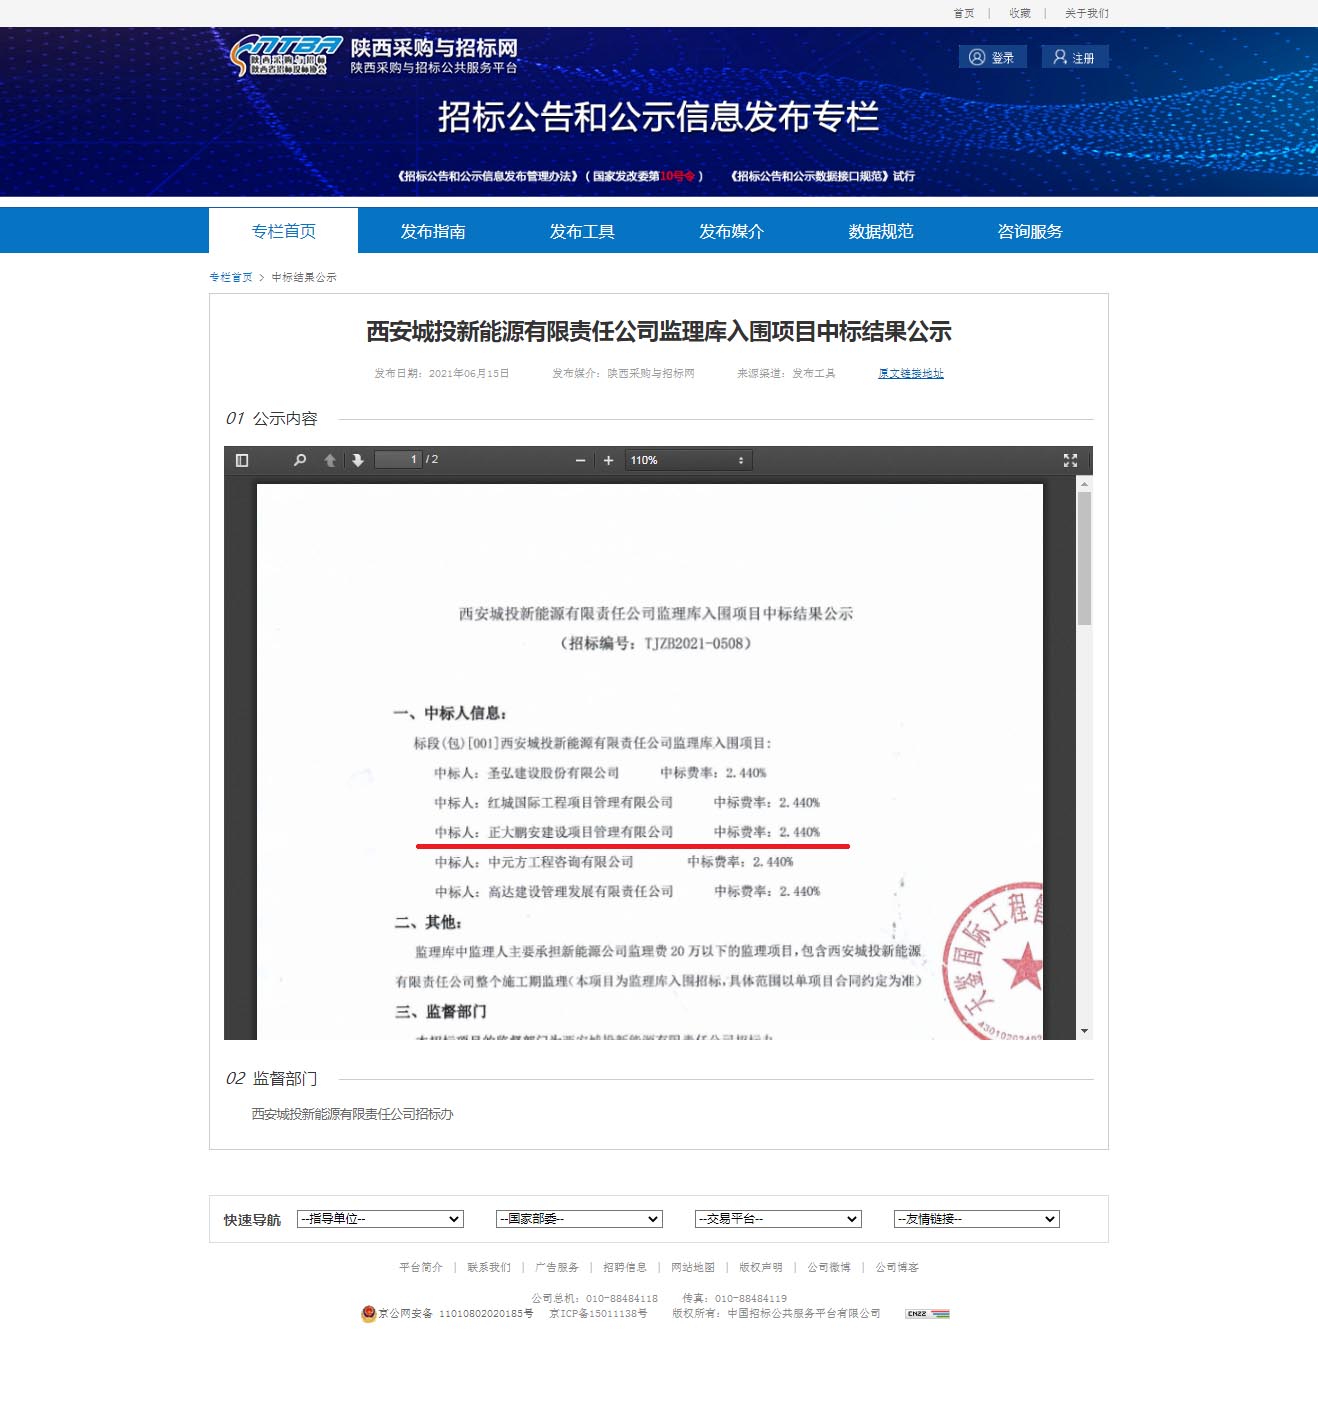Click the PDF page number field

pyautogui.click(x=398, y=460)
